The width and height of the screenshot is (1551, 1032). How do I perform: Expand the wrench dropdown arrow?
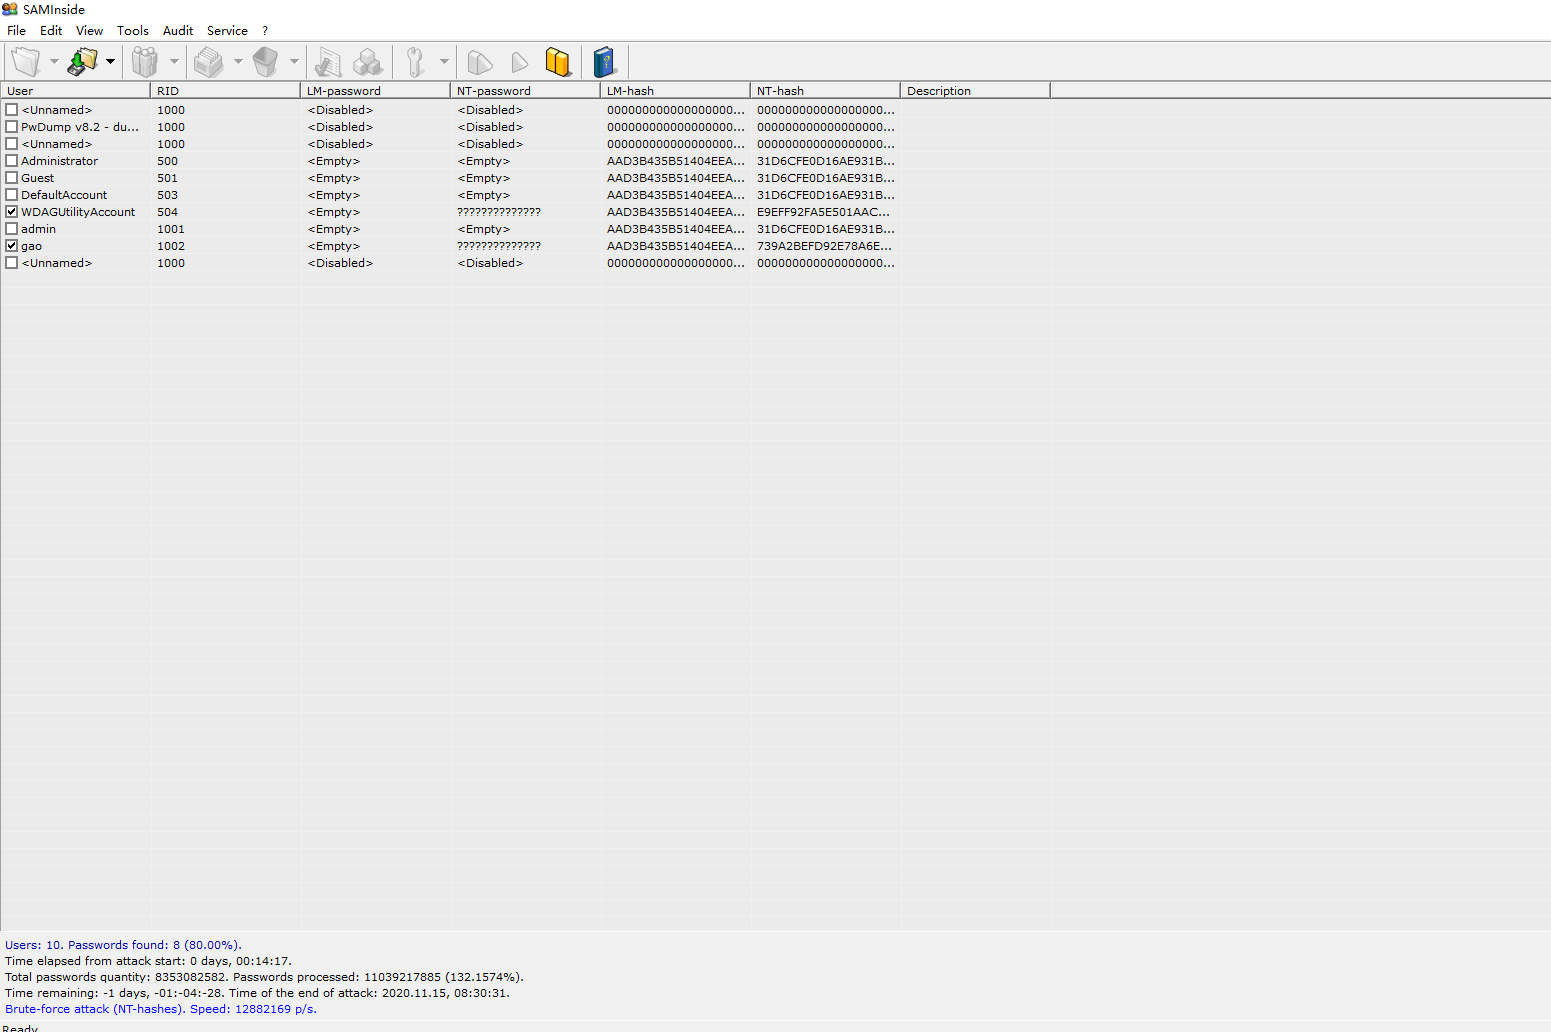click(444, 62)
